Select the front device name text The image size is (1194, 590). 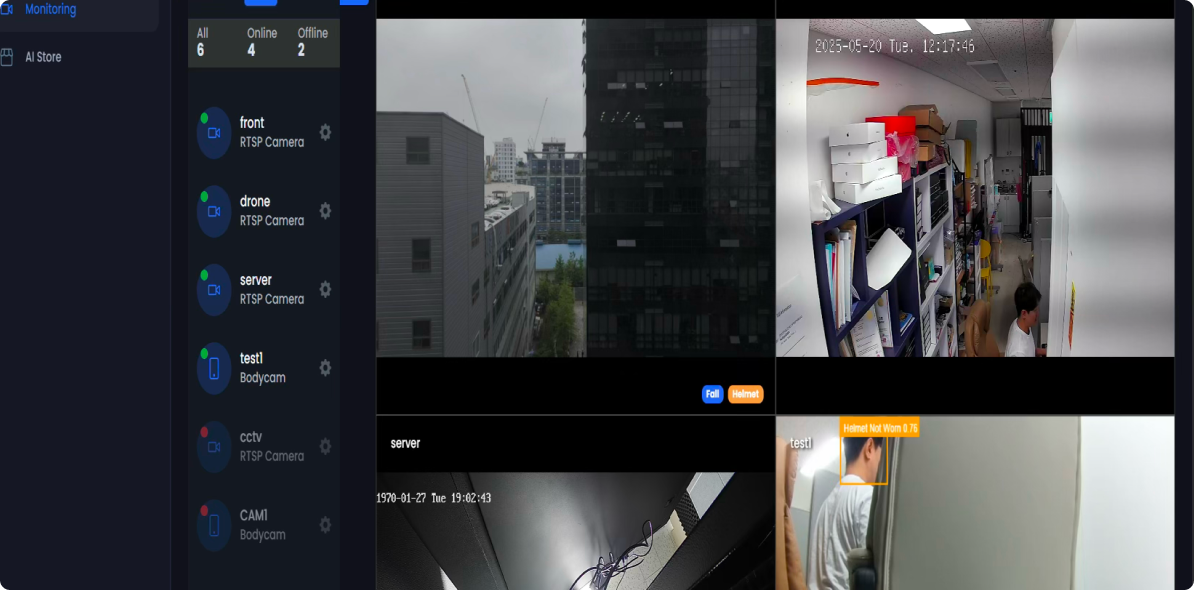pos(252,123)
